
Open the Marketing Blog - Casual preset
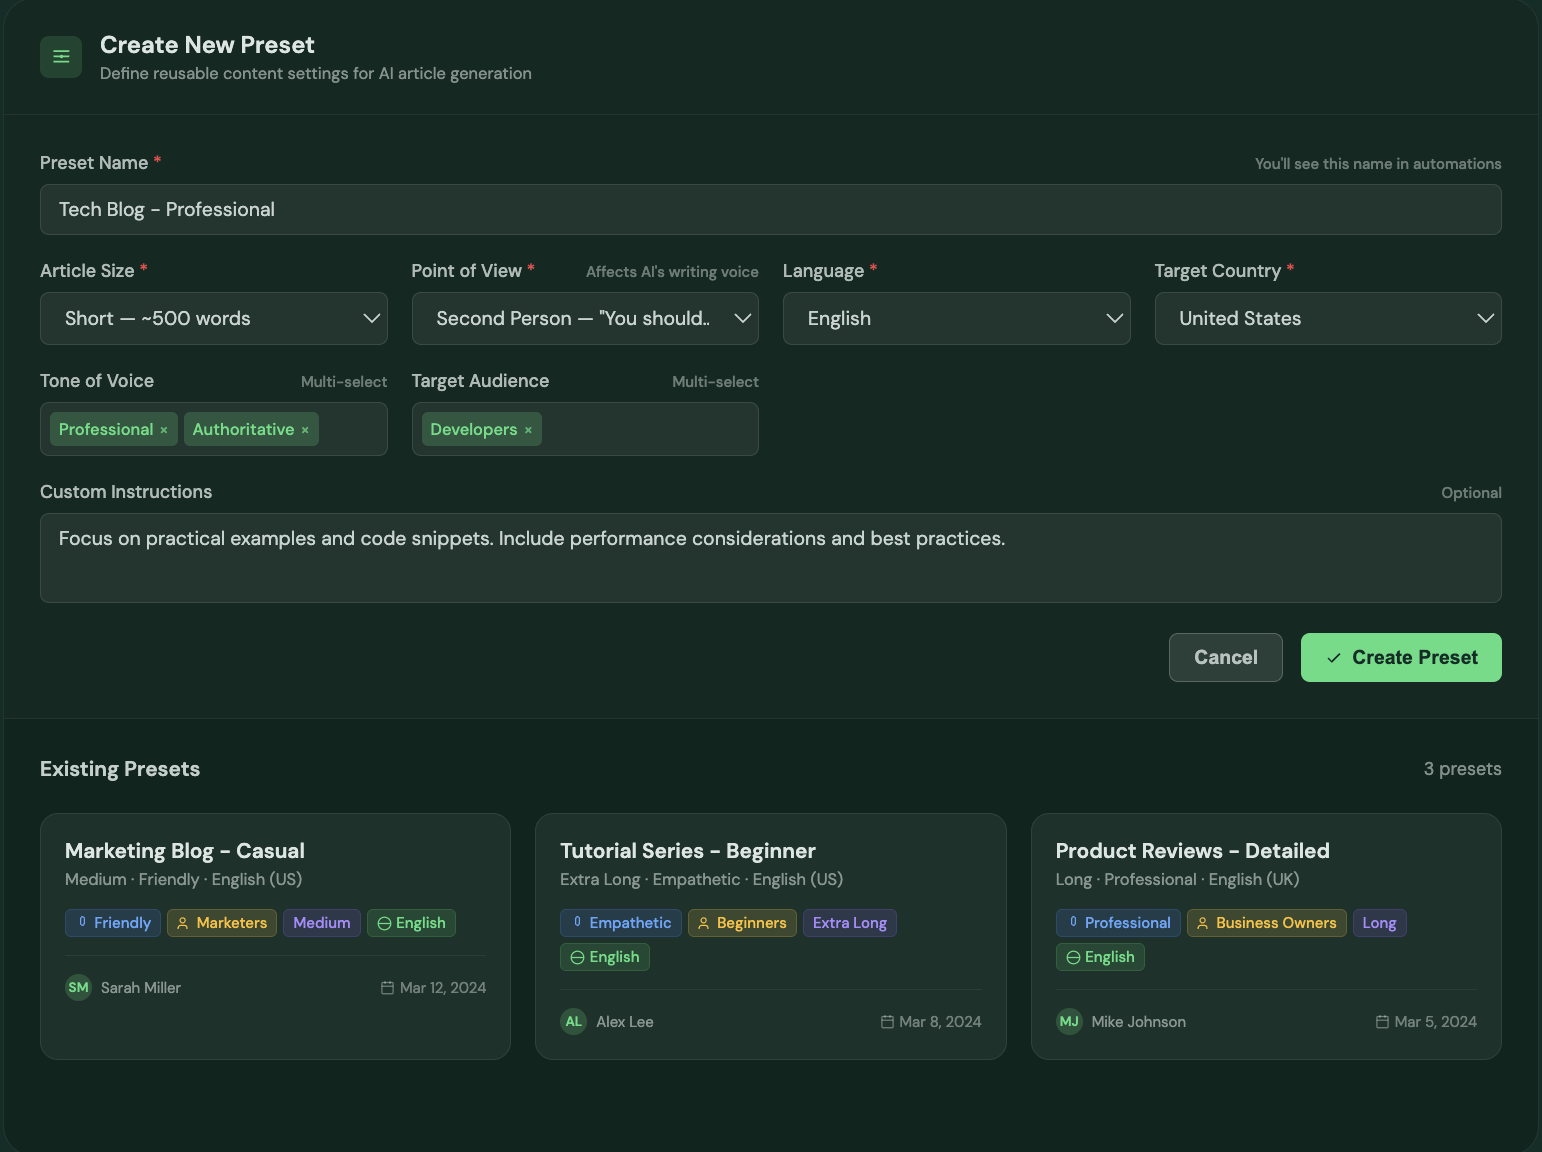[185, 851]
